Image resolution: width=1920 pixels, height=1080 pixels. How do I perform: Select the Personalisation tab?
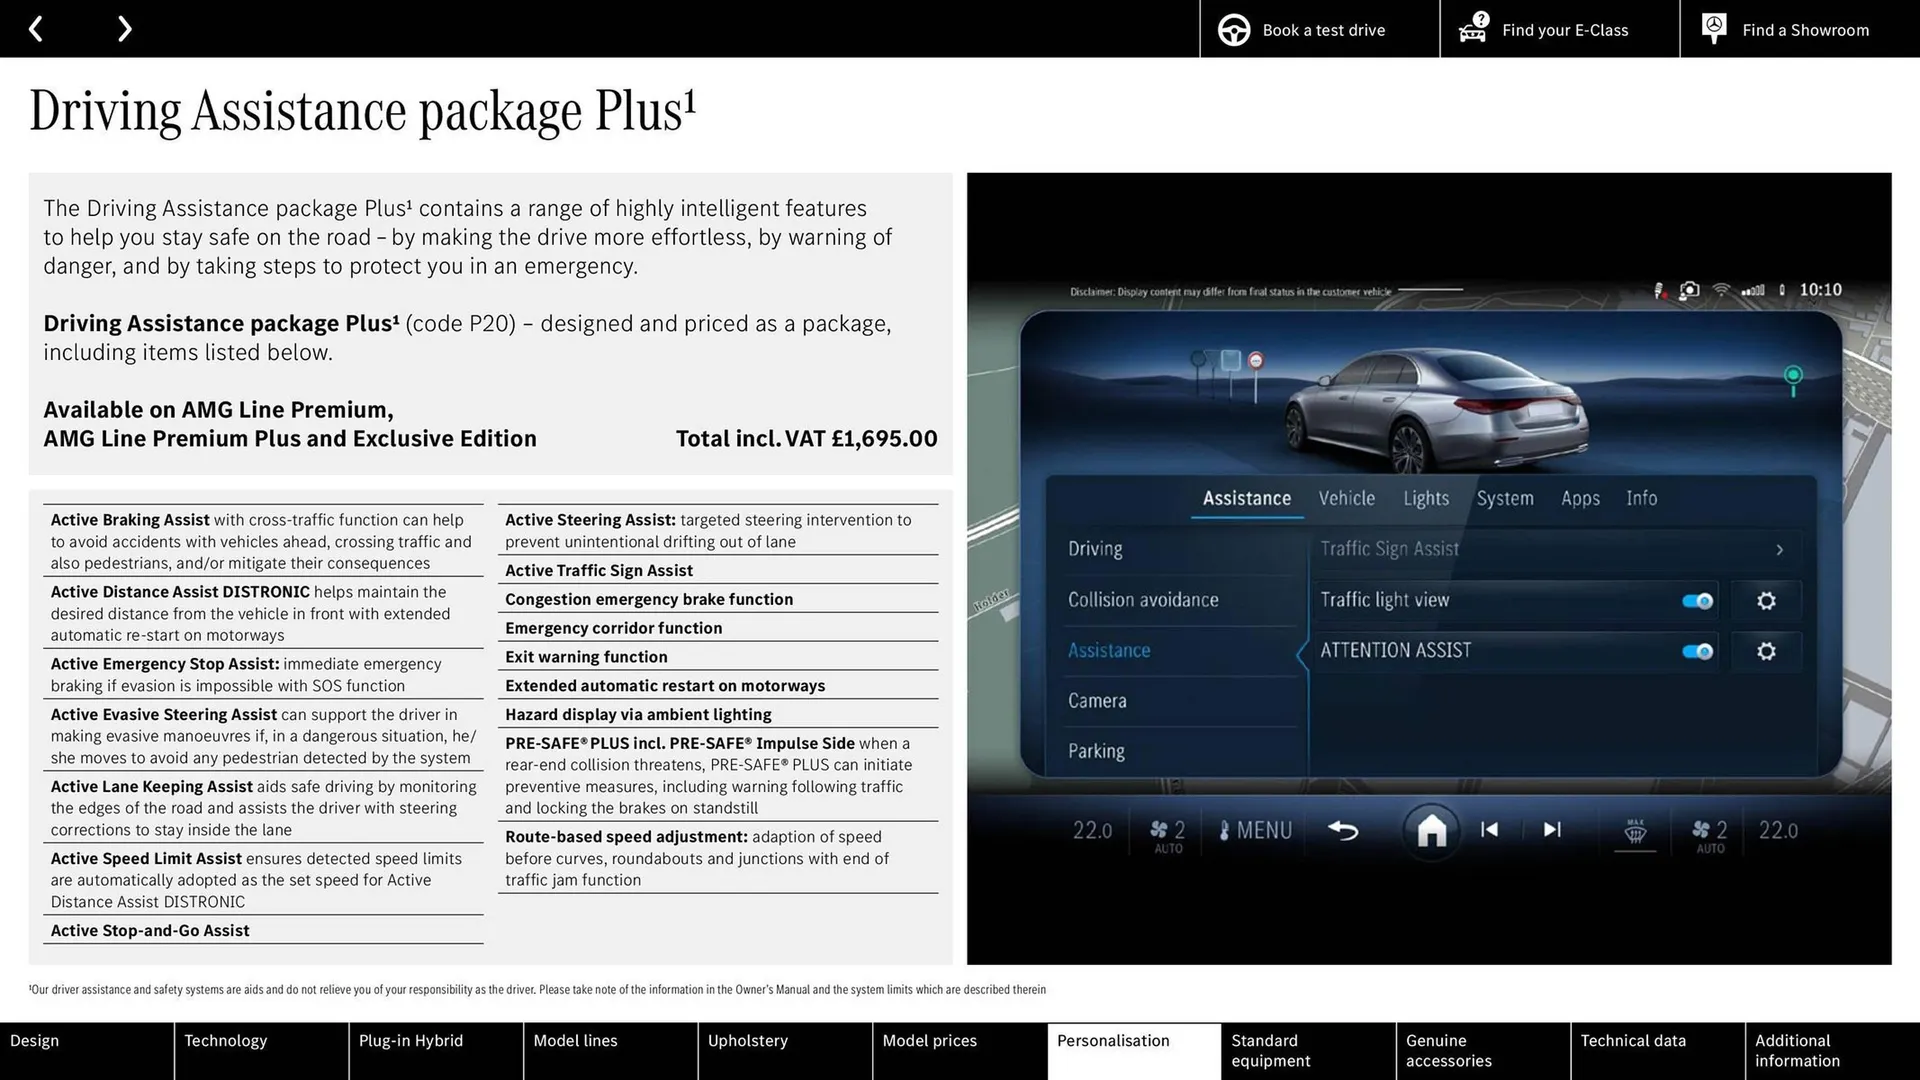(1113, 1040)
